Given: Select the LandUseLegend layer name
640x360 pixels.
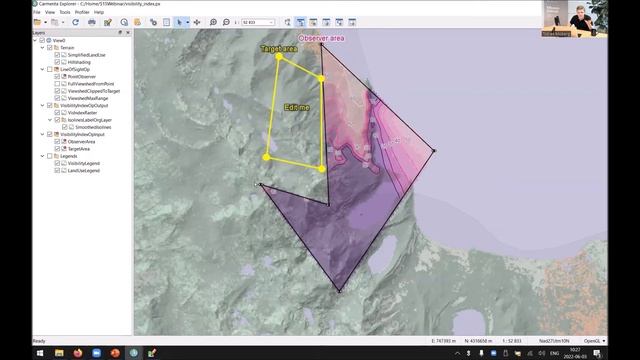Looking at the screenshot, I should point(84,171).
